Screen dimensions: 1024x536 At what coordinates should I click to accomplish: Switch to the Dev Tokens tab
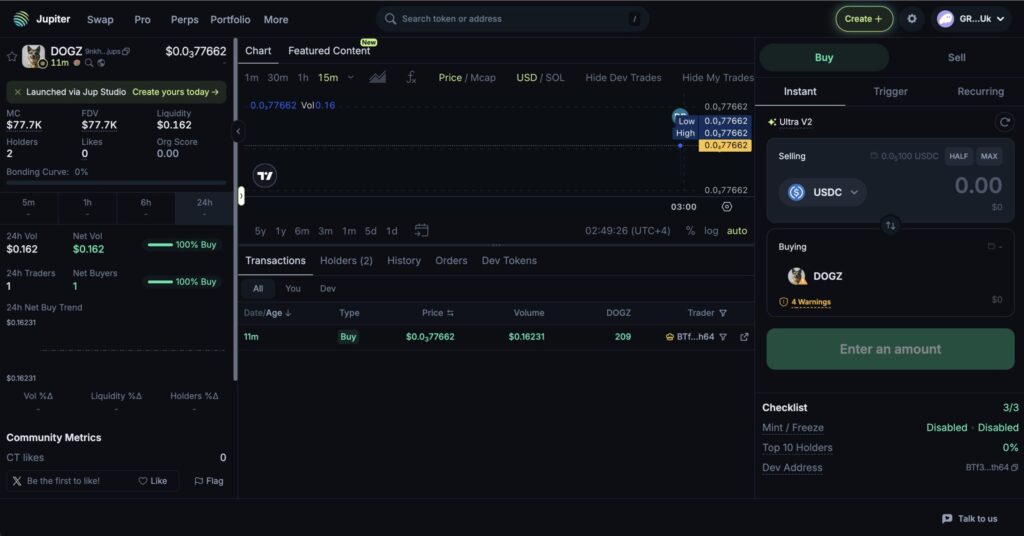pyautogui.click(x=509, y=260)
